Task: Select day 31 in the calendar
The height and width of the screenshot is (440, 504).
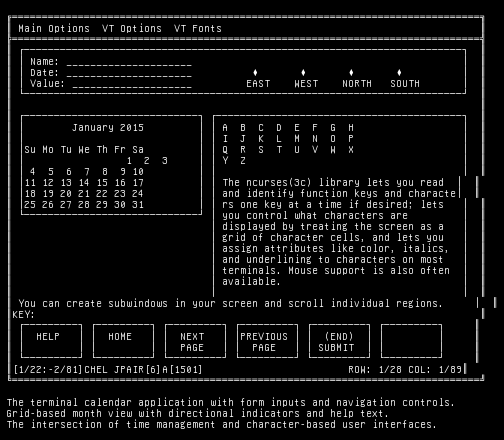Action: pyautogui.click(x=138, y=205)
